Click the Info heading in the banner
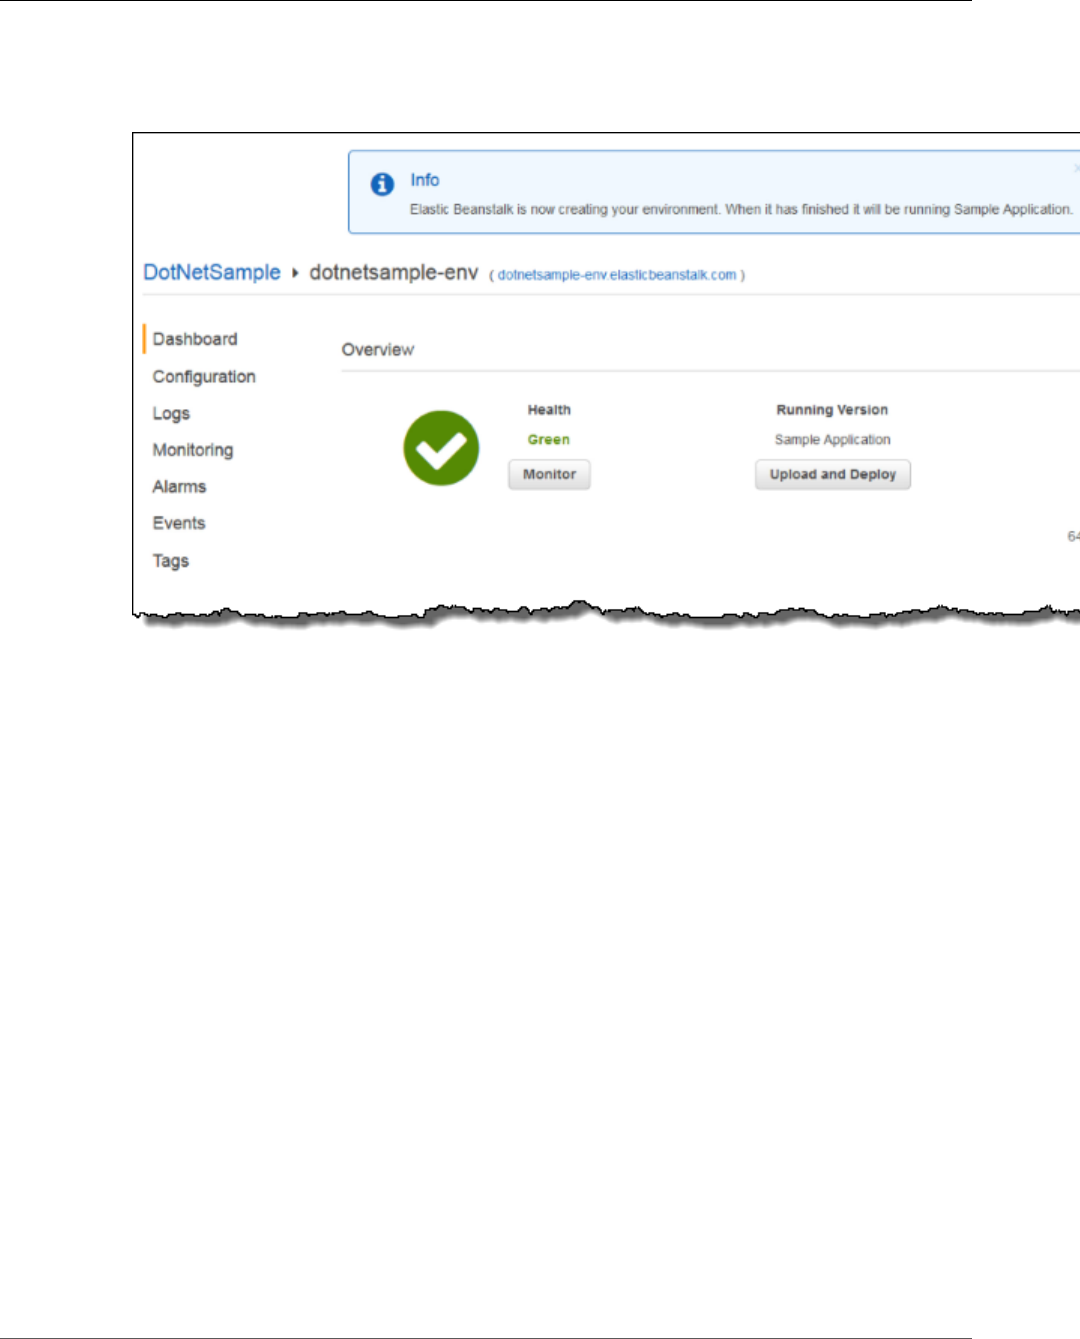1080x1339 pixels. (x=425, y=180)
